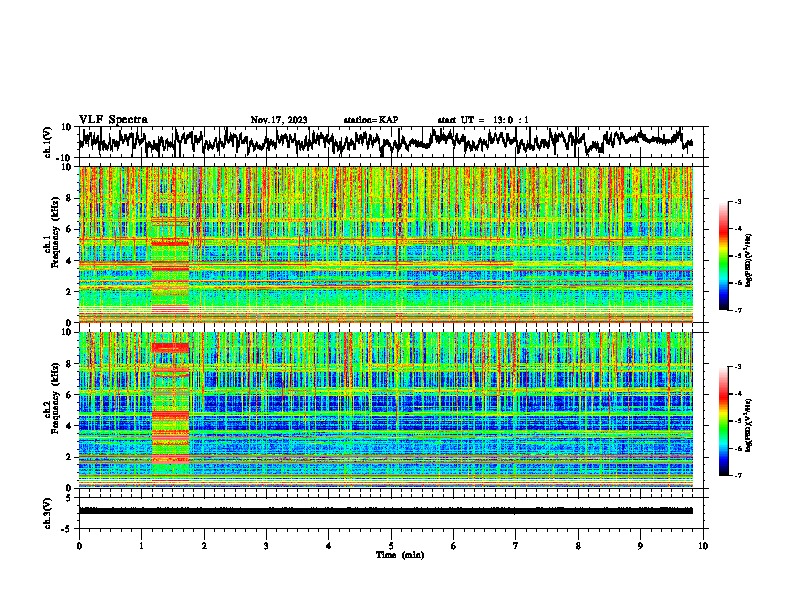Click the time axis tick label "2"
Screen dimensions: 792x612
tap(204, 546)
